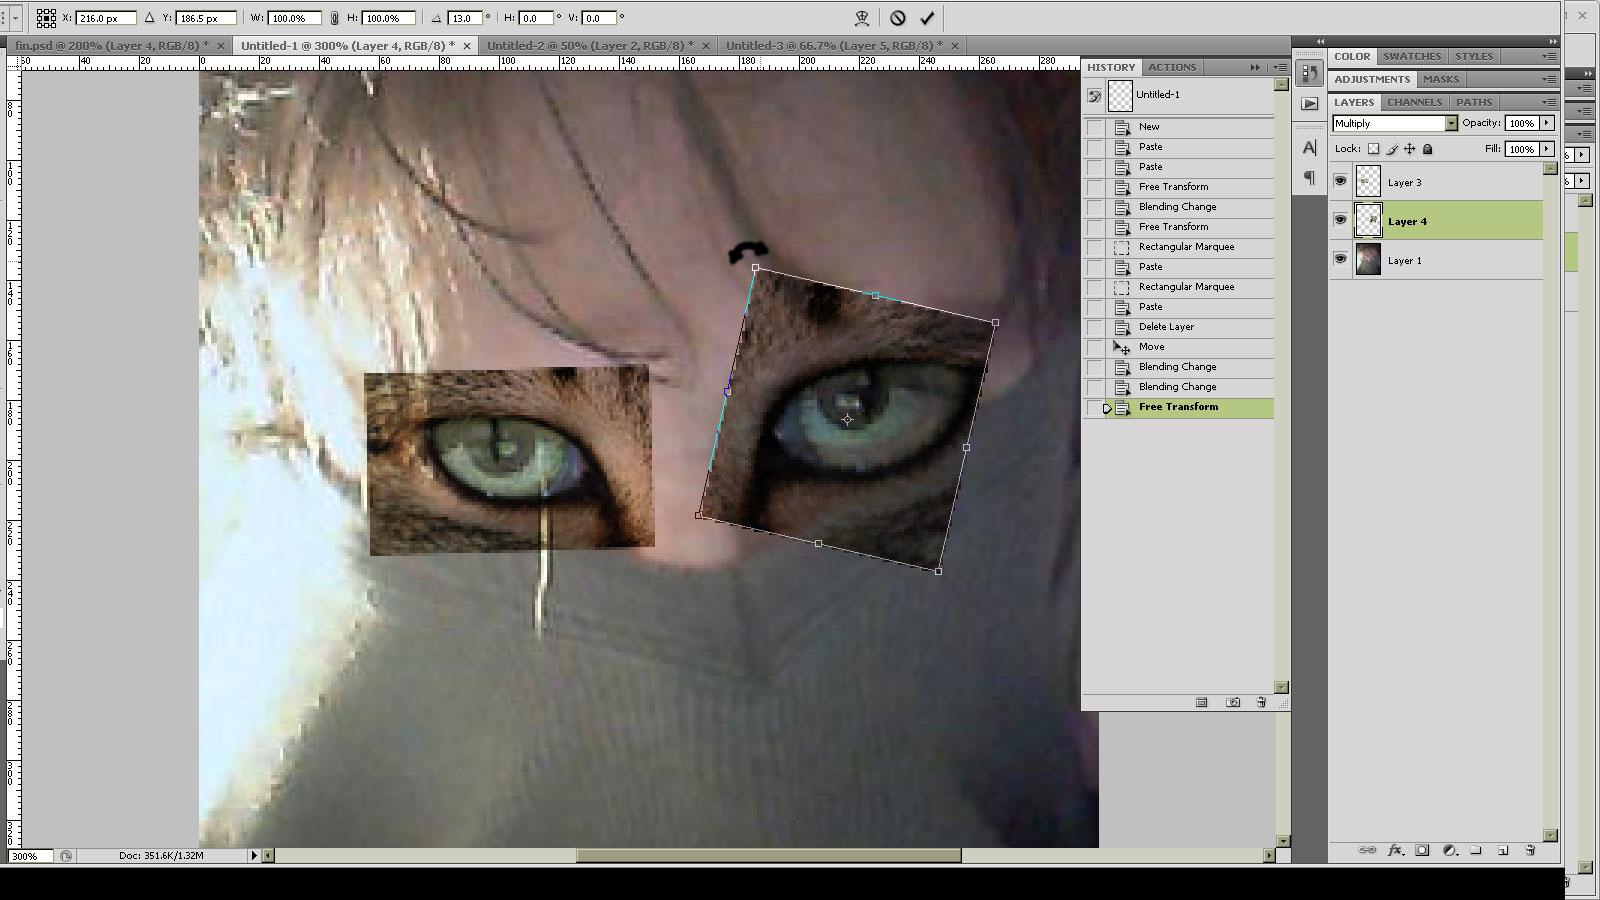This screenshot has width=1600, height=900.
Task: Commit the transform with the checkmark icon
Action: pyautogui.click(x=927, y=18)
